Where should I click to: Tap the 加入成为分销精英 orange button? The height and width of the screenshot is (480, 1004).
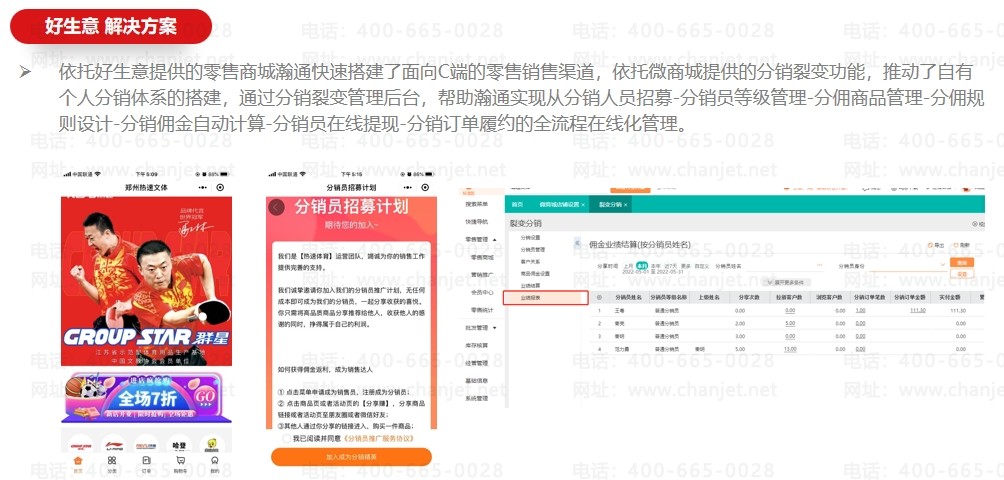click(352, 457)
